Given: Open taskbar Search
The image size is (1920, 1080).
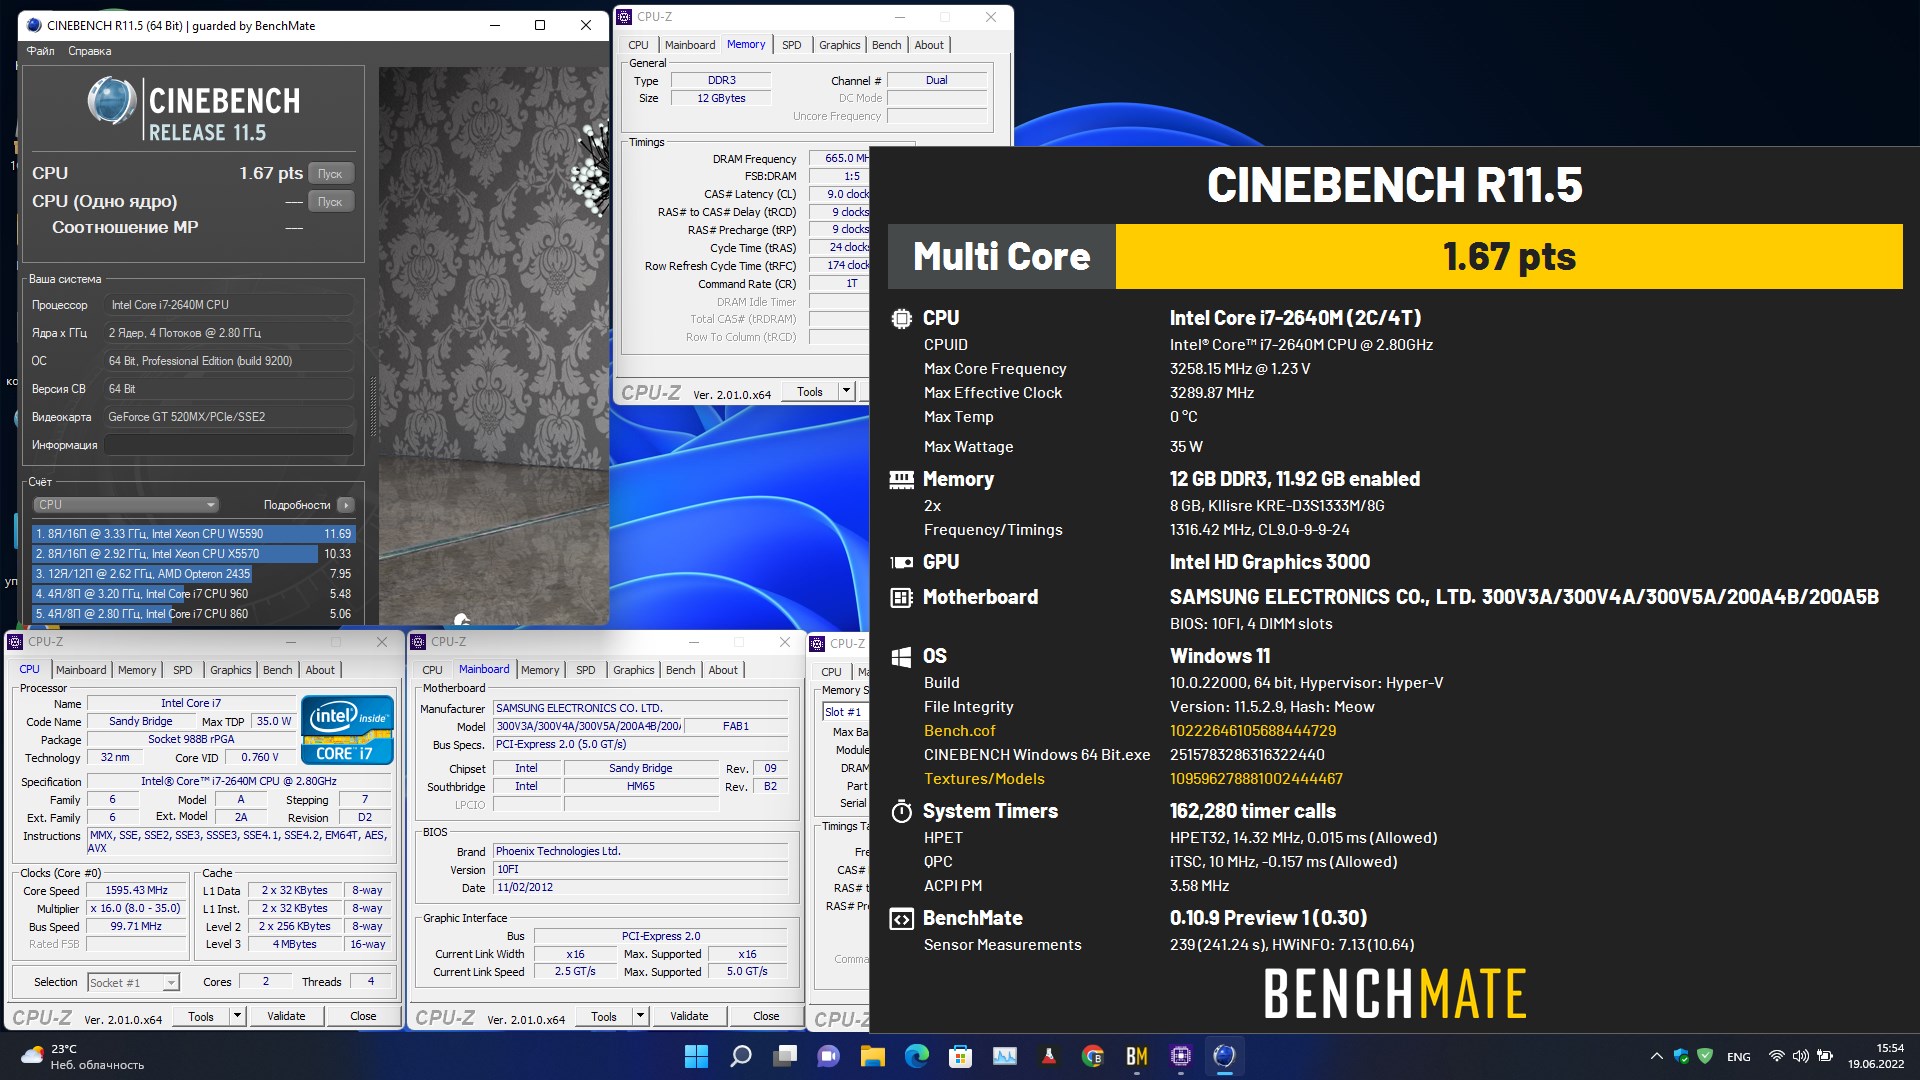Looking at the screenshot, I should (x=740, y=1056).
